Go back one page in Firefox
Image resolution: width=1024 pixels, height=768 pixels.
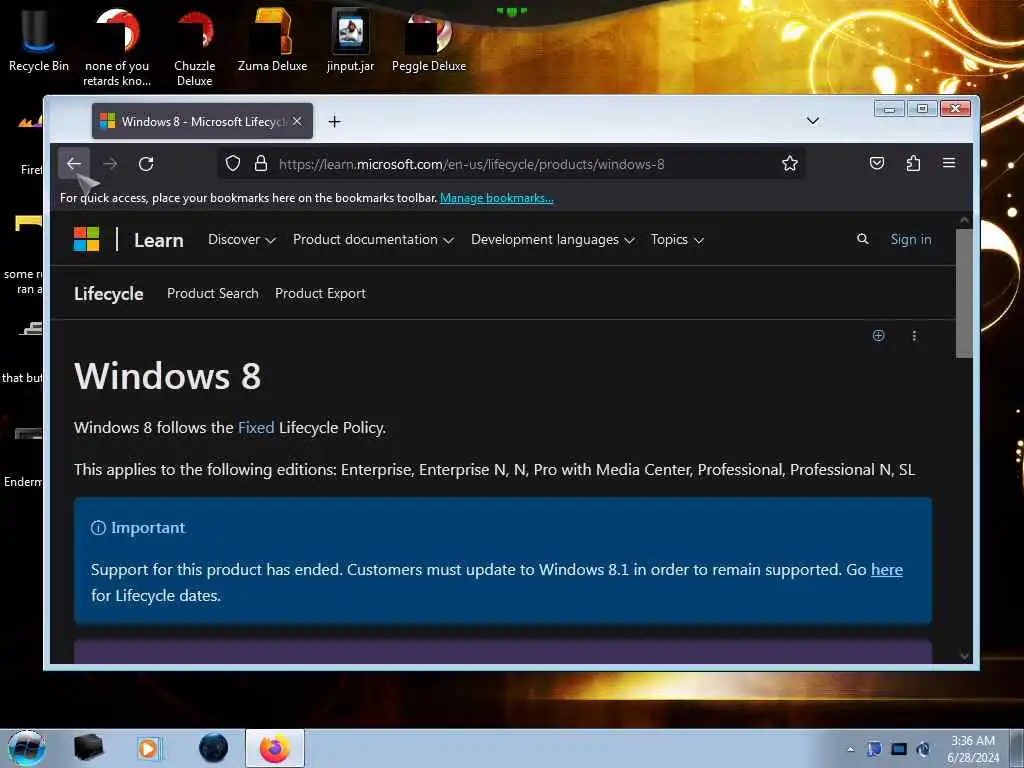click(74, 163)
